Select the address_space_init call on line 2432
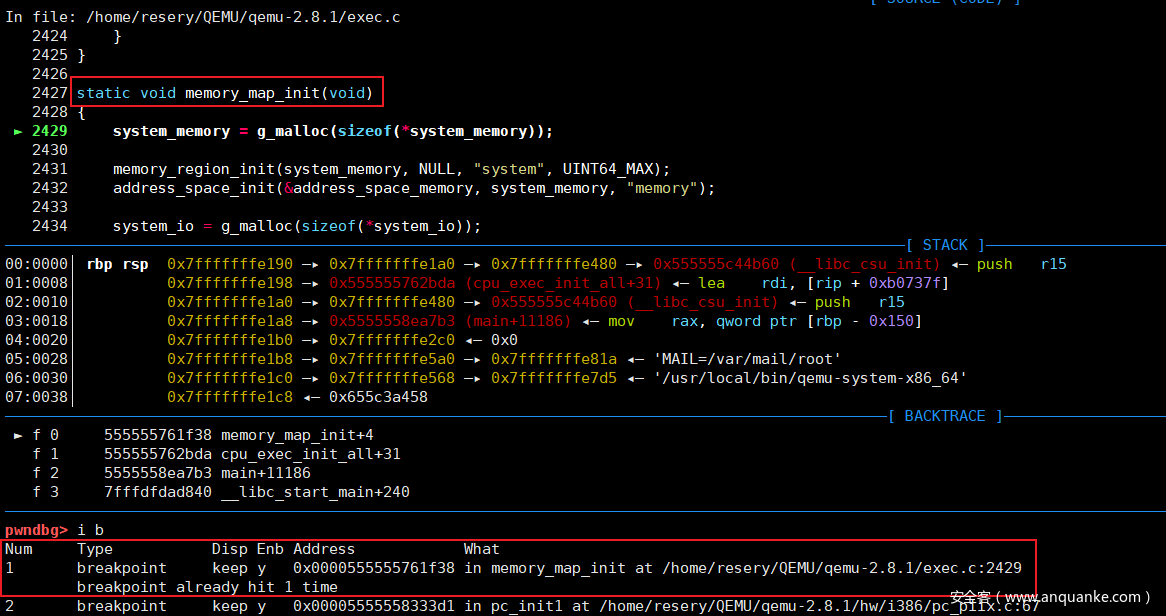This screenshot has height=616, width=1166. [413, 188]
